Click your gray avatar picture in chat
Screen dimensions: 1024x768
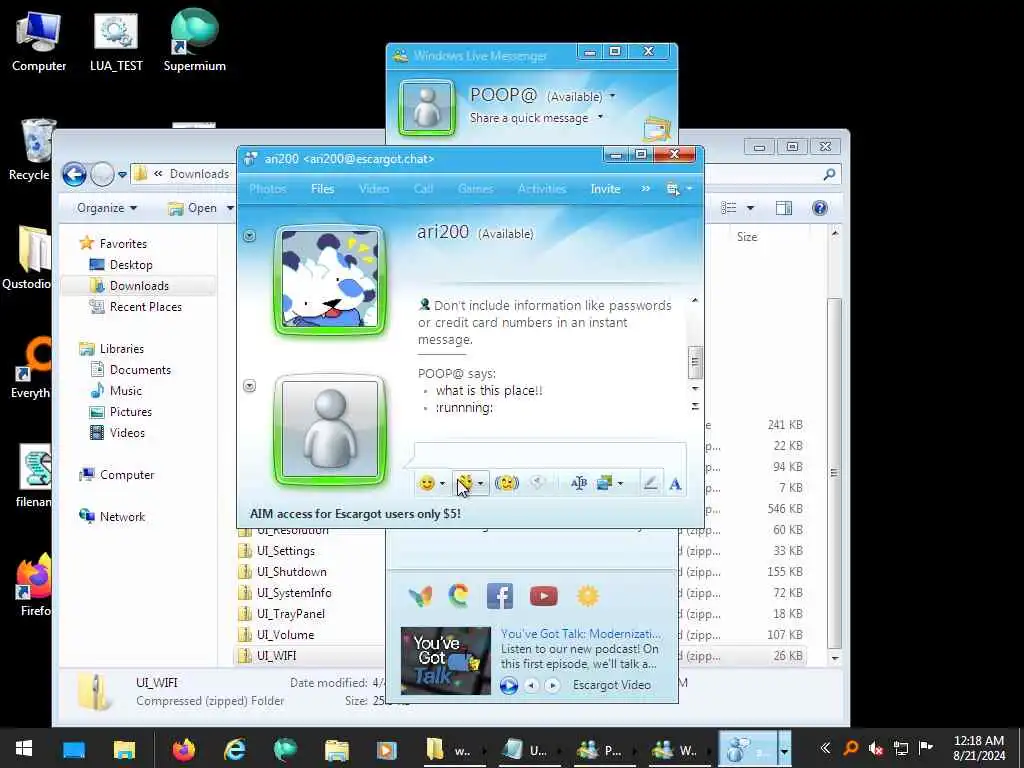tap(330, 430)
